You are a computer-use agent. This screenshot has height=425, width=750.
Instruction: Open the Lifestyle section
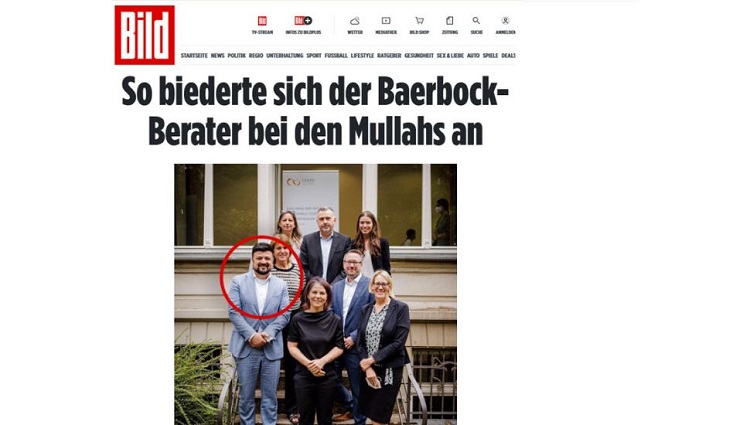coord(362,55)
